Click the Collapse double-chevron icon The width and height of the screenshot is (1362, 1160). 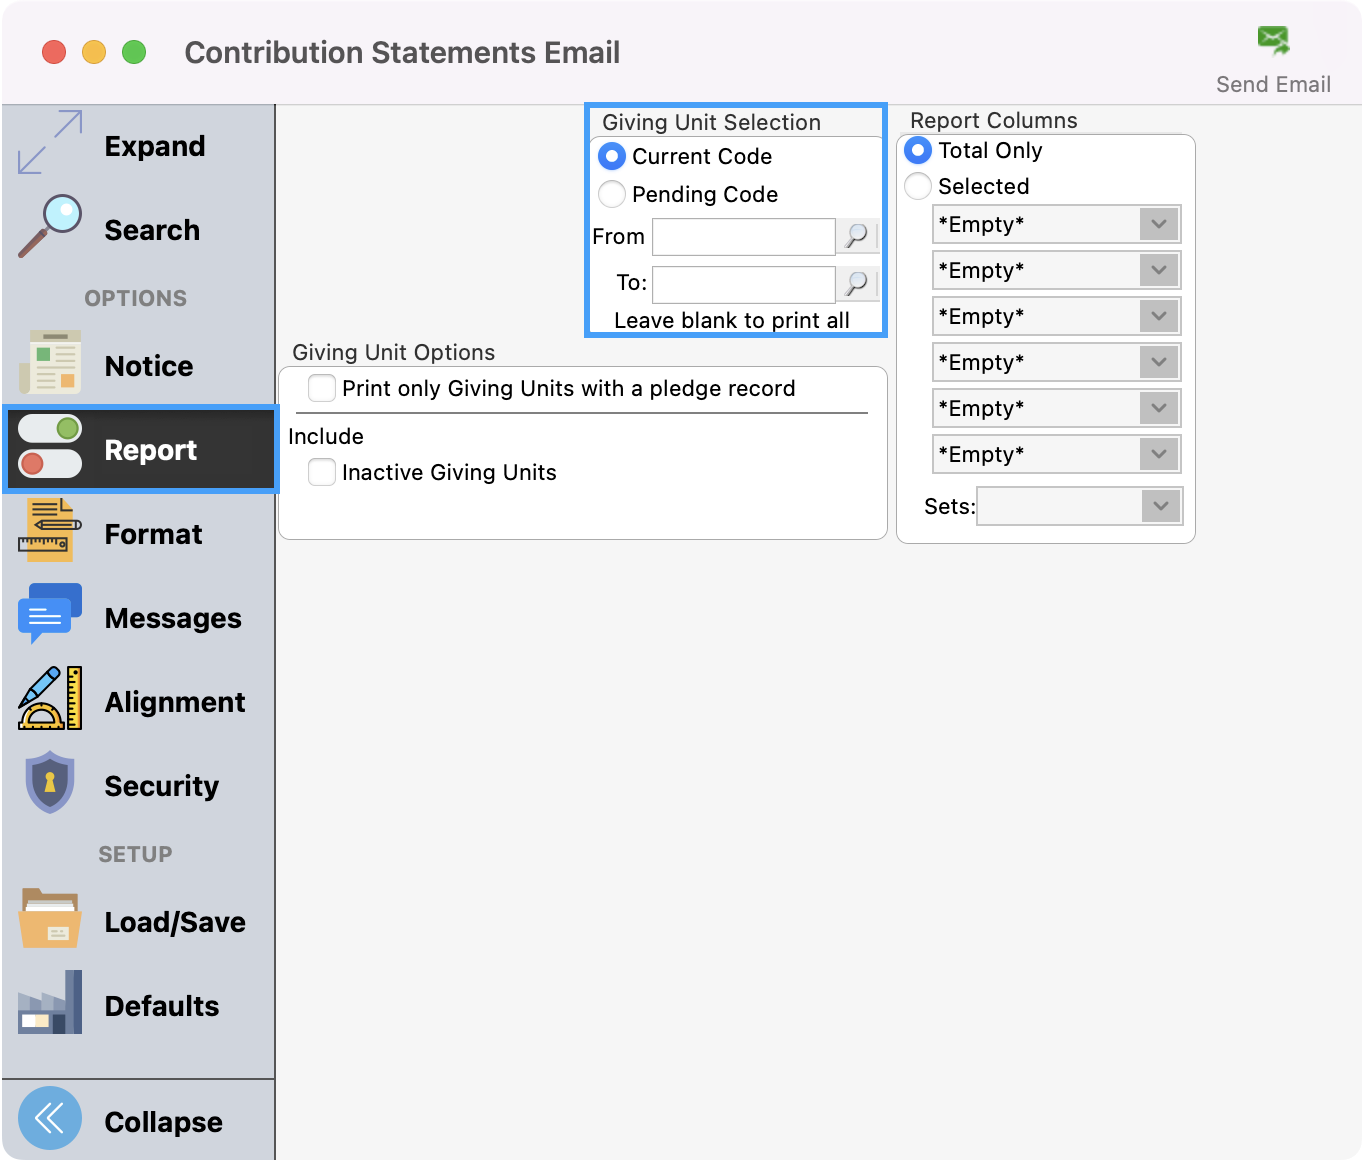[x=50, y=1118]
